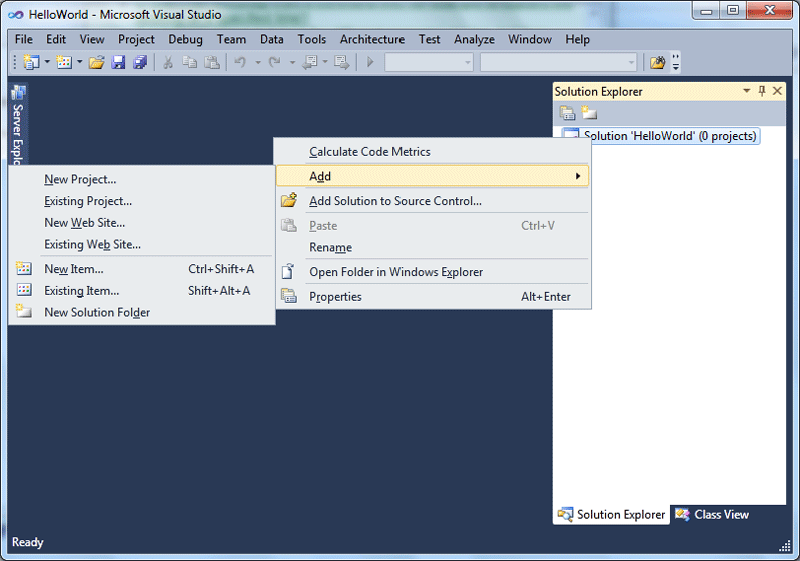Image resolution: width=800 pixels, height=561 pixels.
Task: Click the Cut scissors icon
Action: [168, 62]
